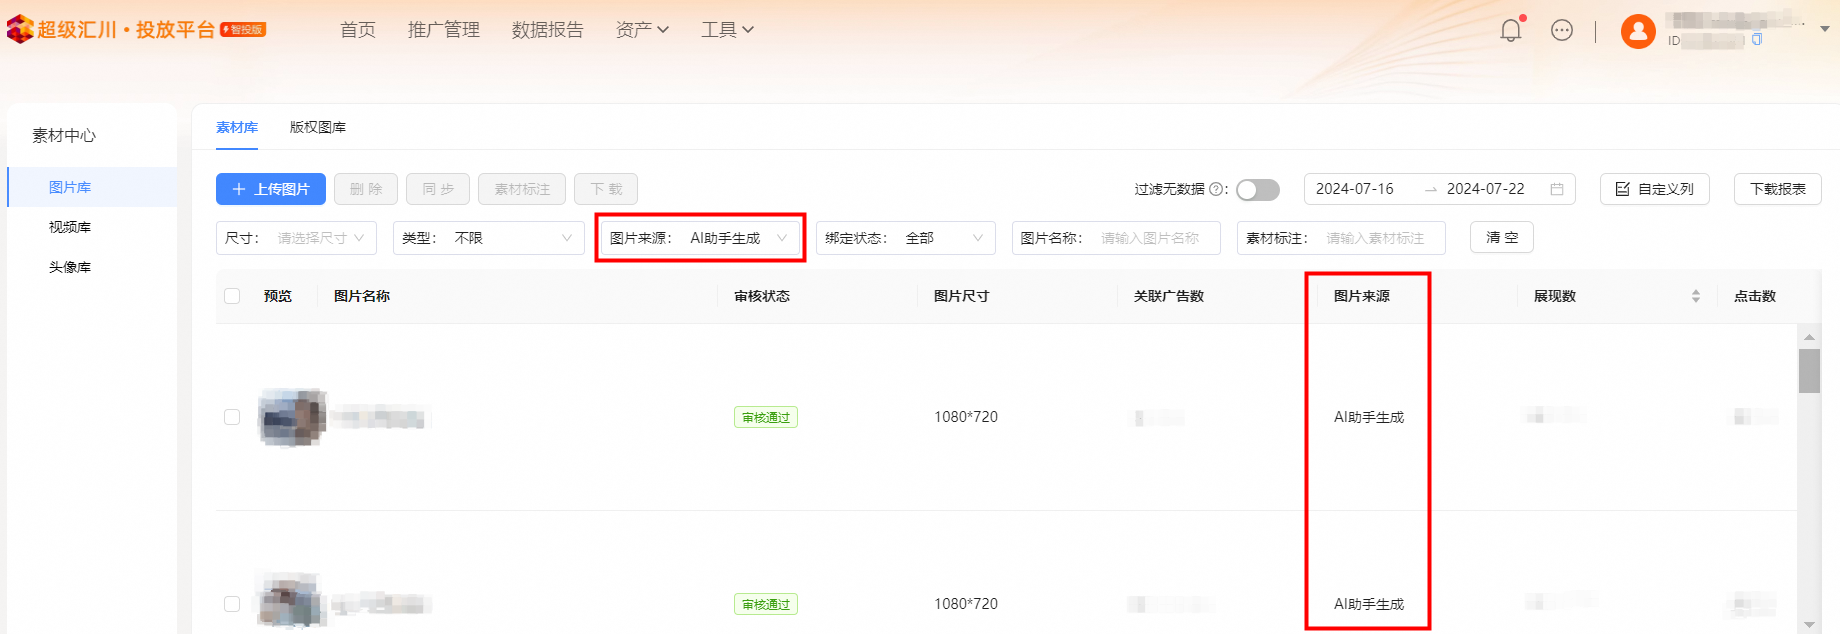Copy the account ID with copy icon
The image size is (1840, 634).
[x=1757, y=40]
